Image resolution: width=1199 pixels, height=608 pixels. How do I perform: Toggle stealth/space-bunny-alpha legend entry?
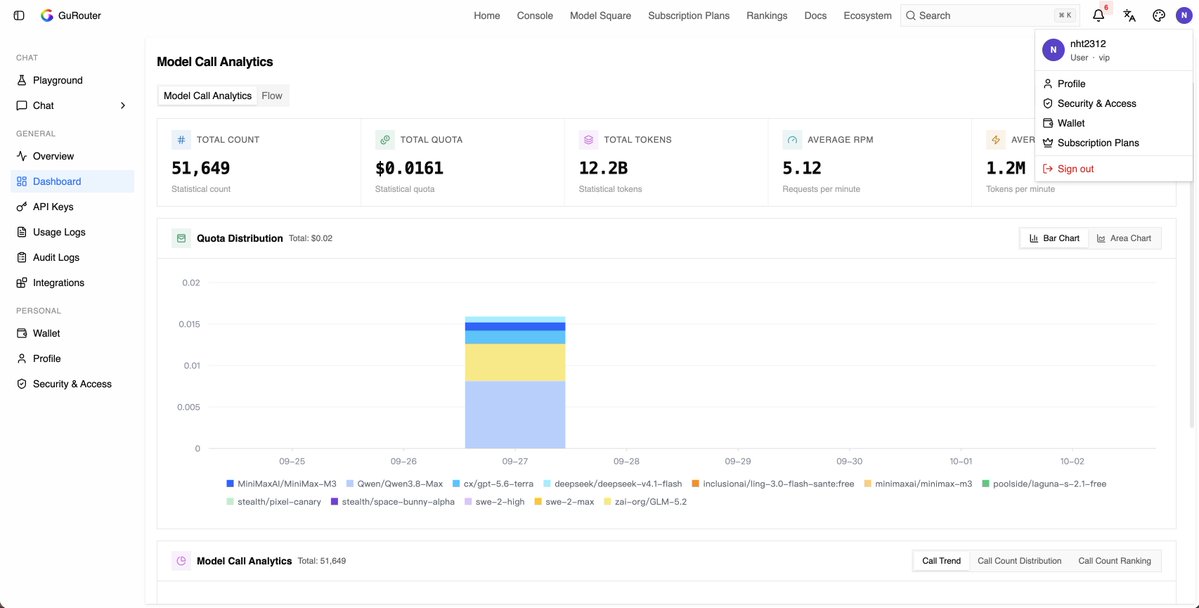[392, 502]
